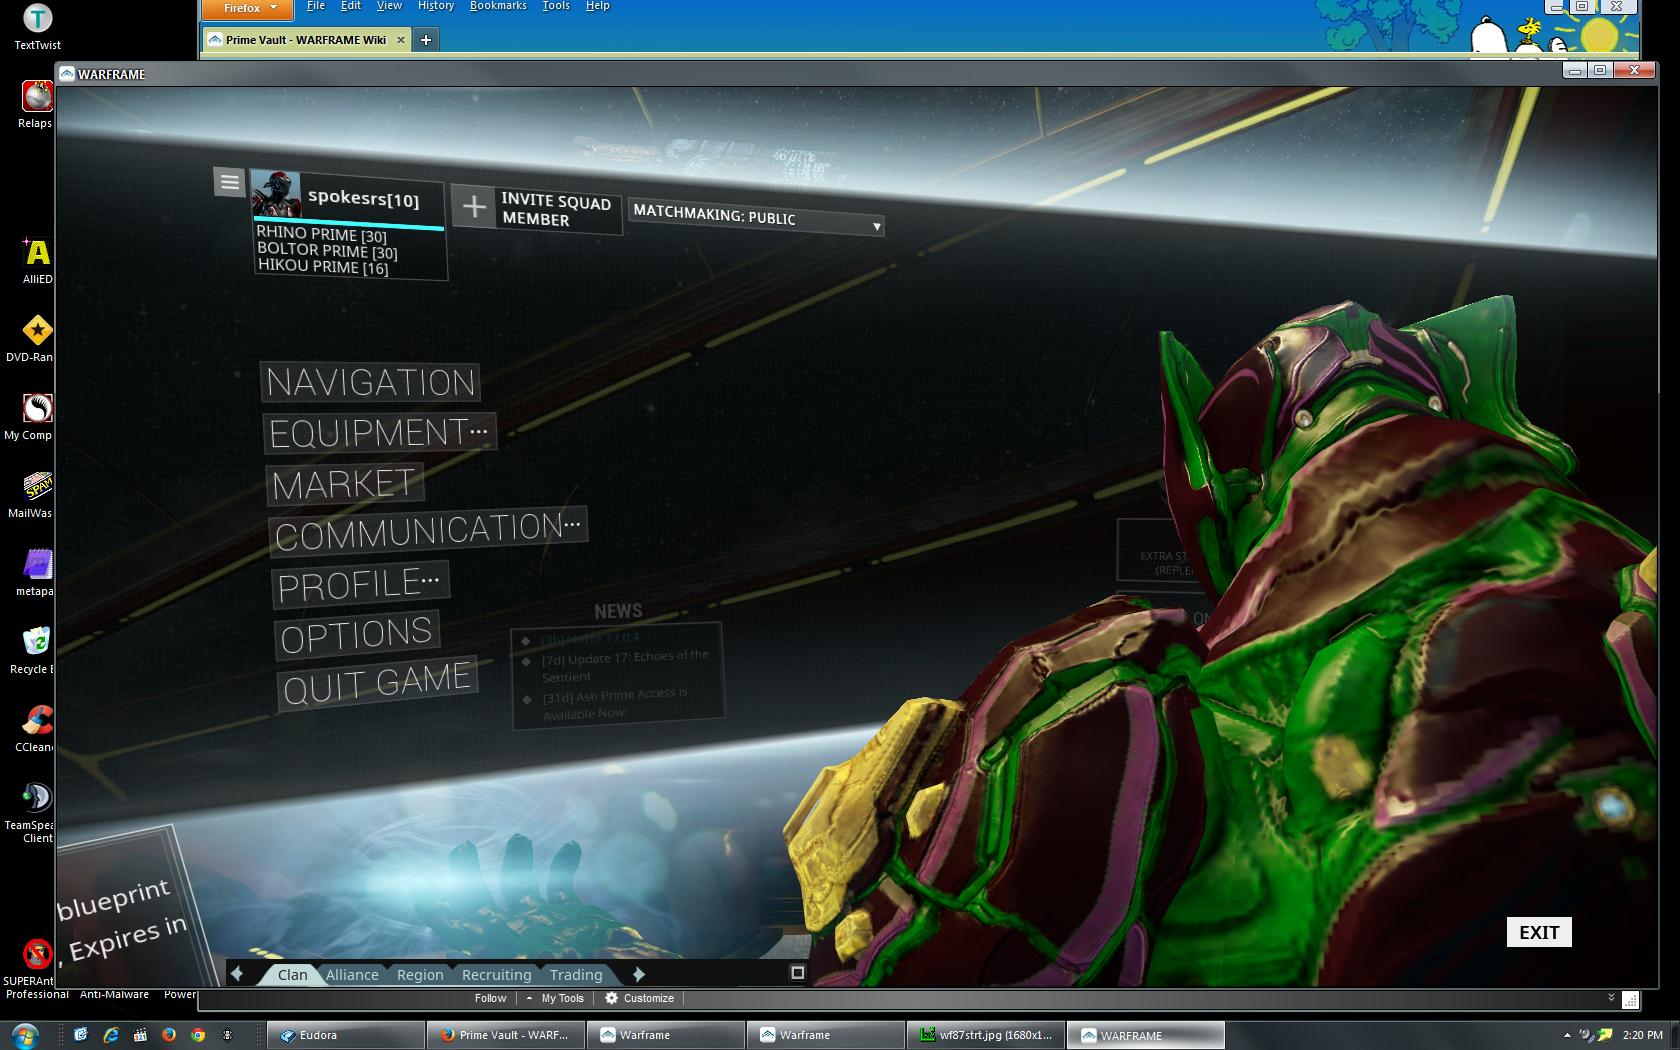Select the Trading chat tab
The height and width of the screenshot is (1050, 1680).
coord(576,975)
